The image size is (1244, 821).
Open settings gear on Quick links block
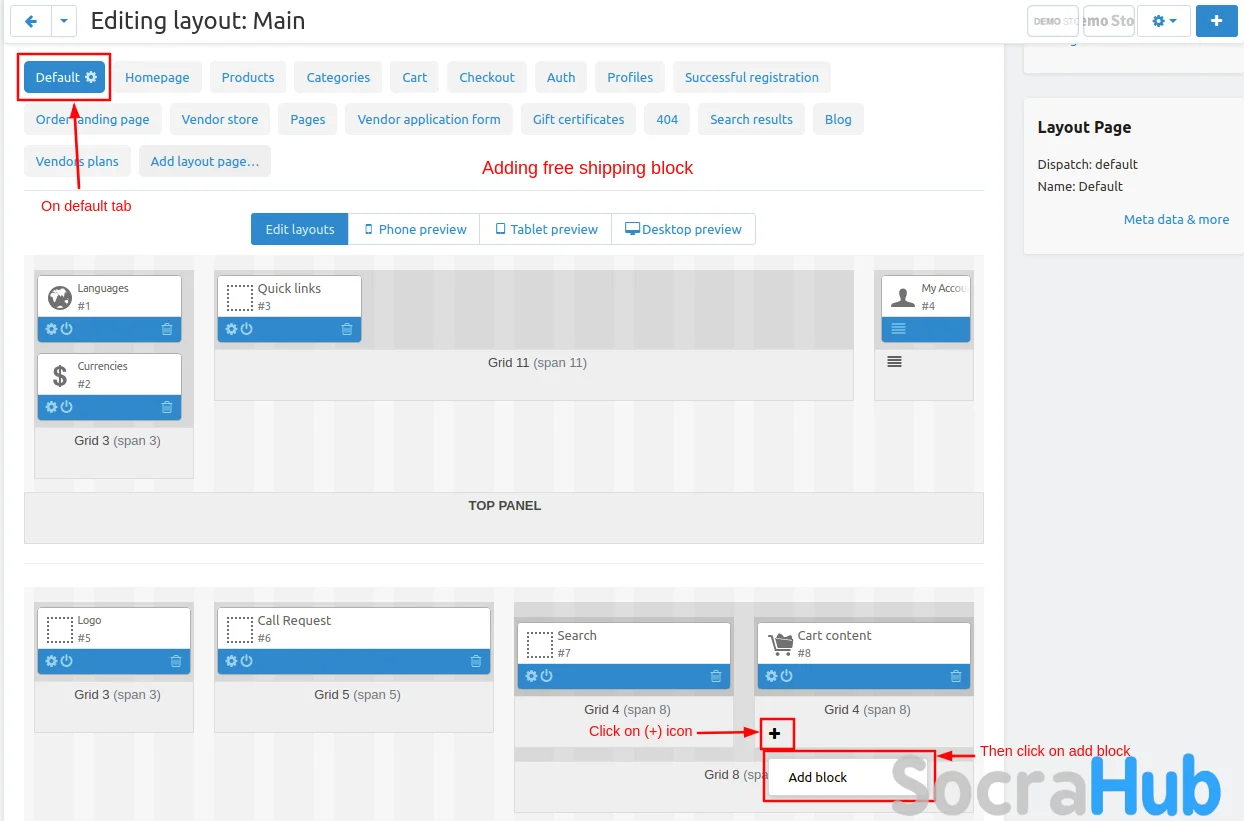click(232, 329)
